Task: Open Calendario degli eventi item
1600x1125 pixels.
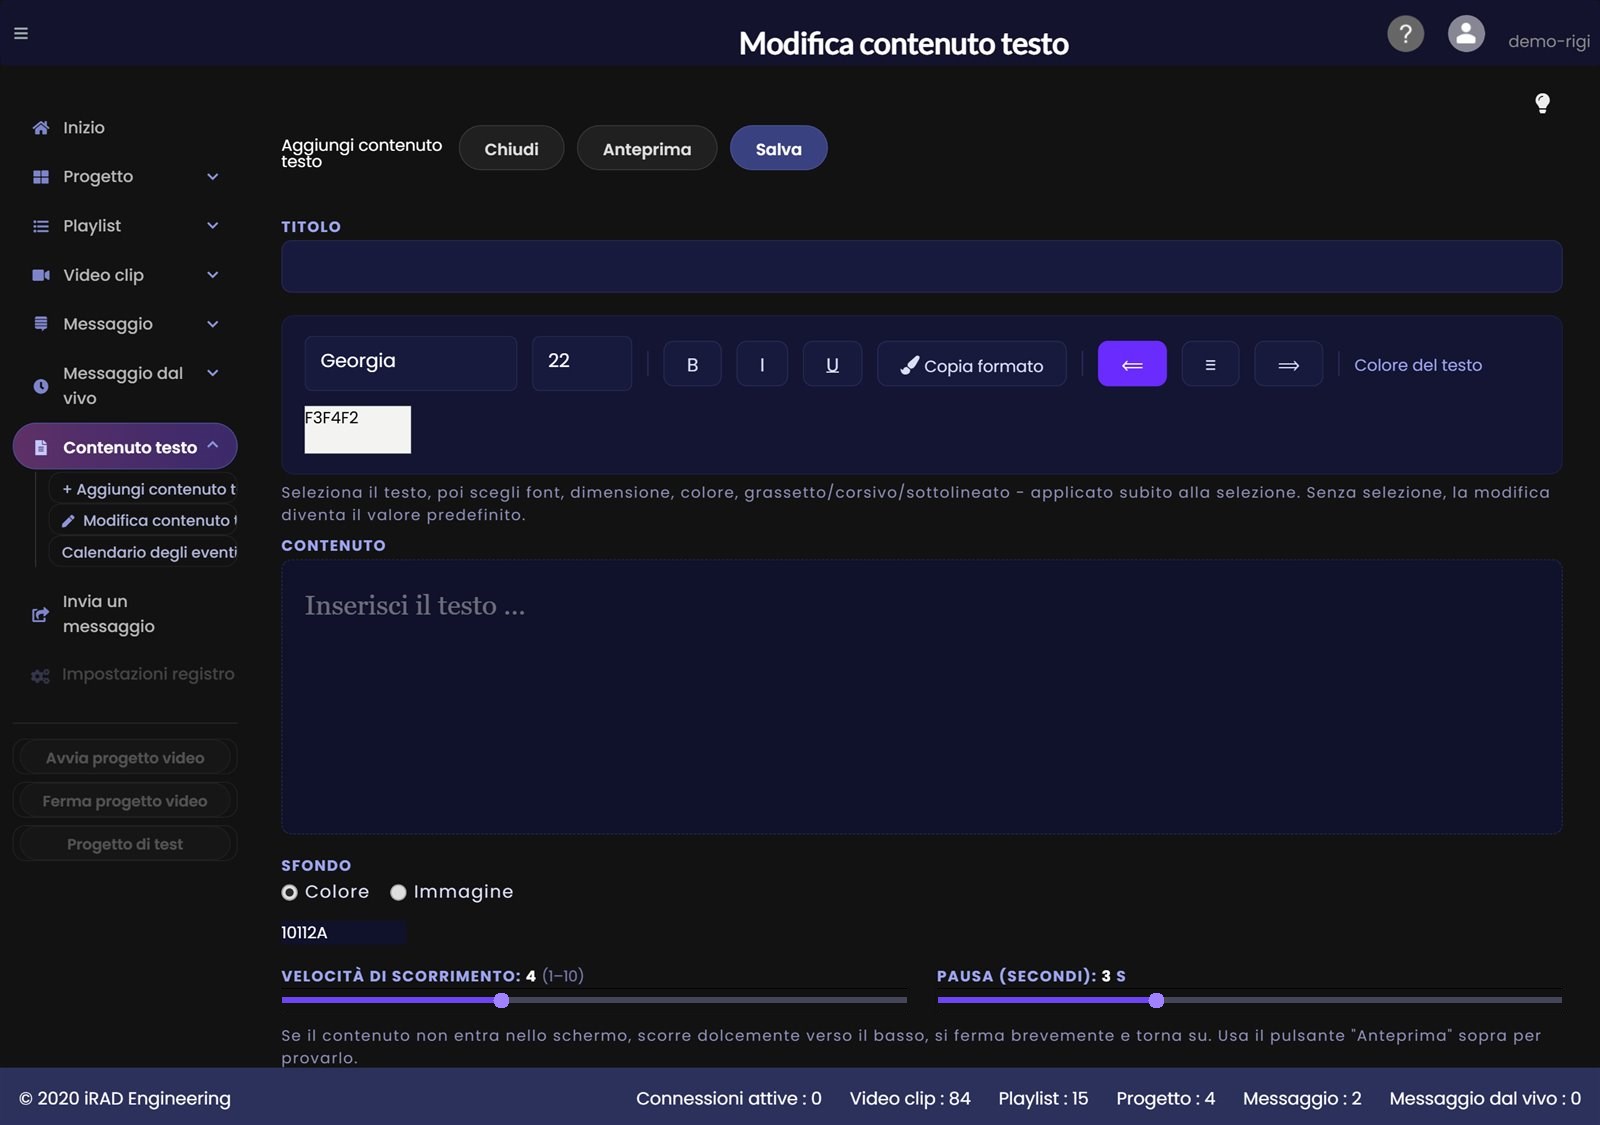Action: 149,552
